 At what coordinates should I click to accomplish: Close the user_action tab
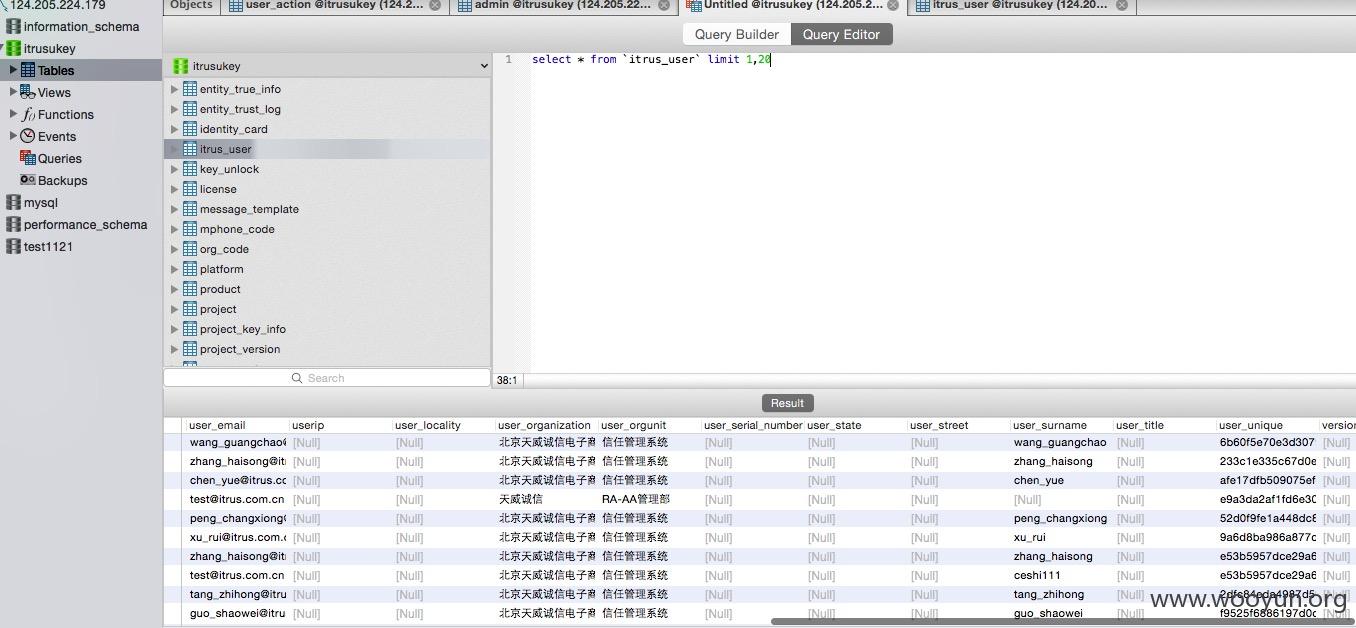435,5
